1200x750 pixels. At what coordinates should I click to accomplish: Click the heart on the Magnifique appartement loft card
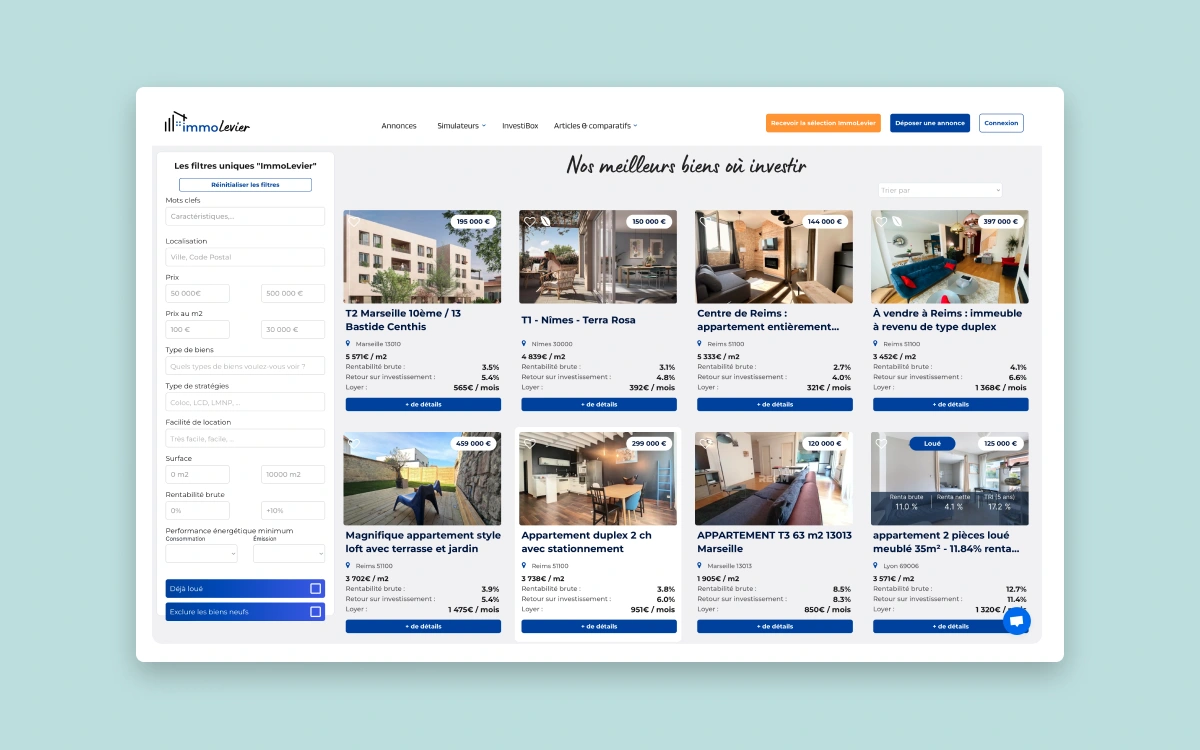(353, 443)
